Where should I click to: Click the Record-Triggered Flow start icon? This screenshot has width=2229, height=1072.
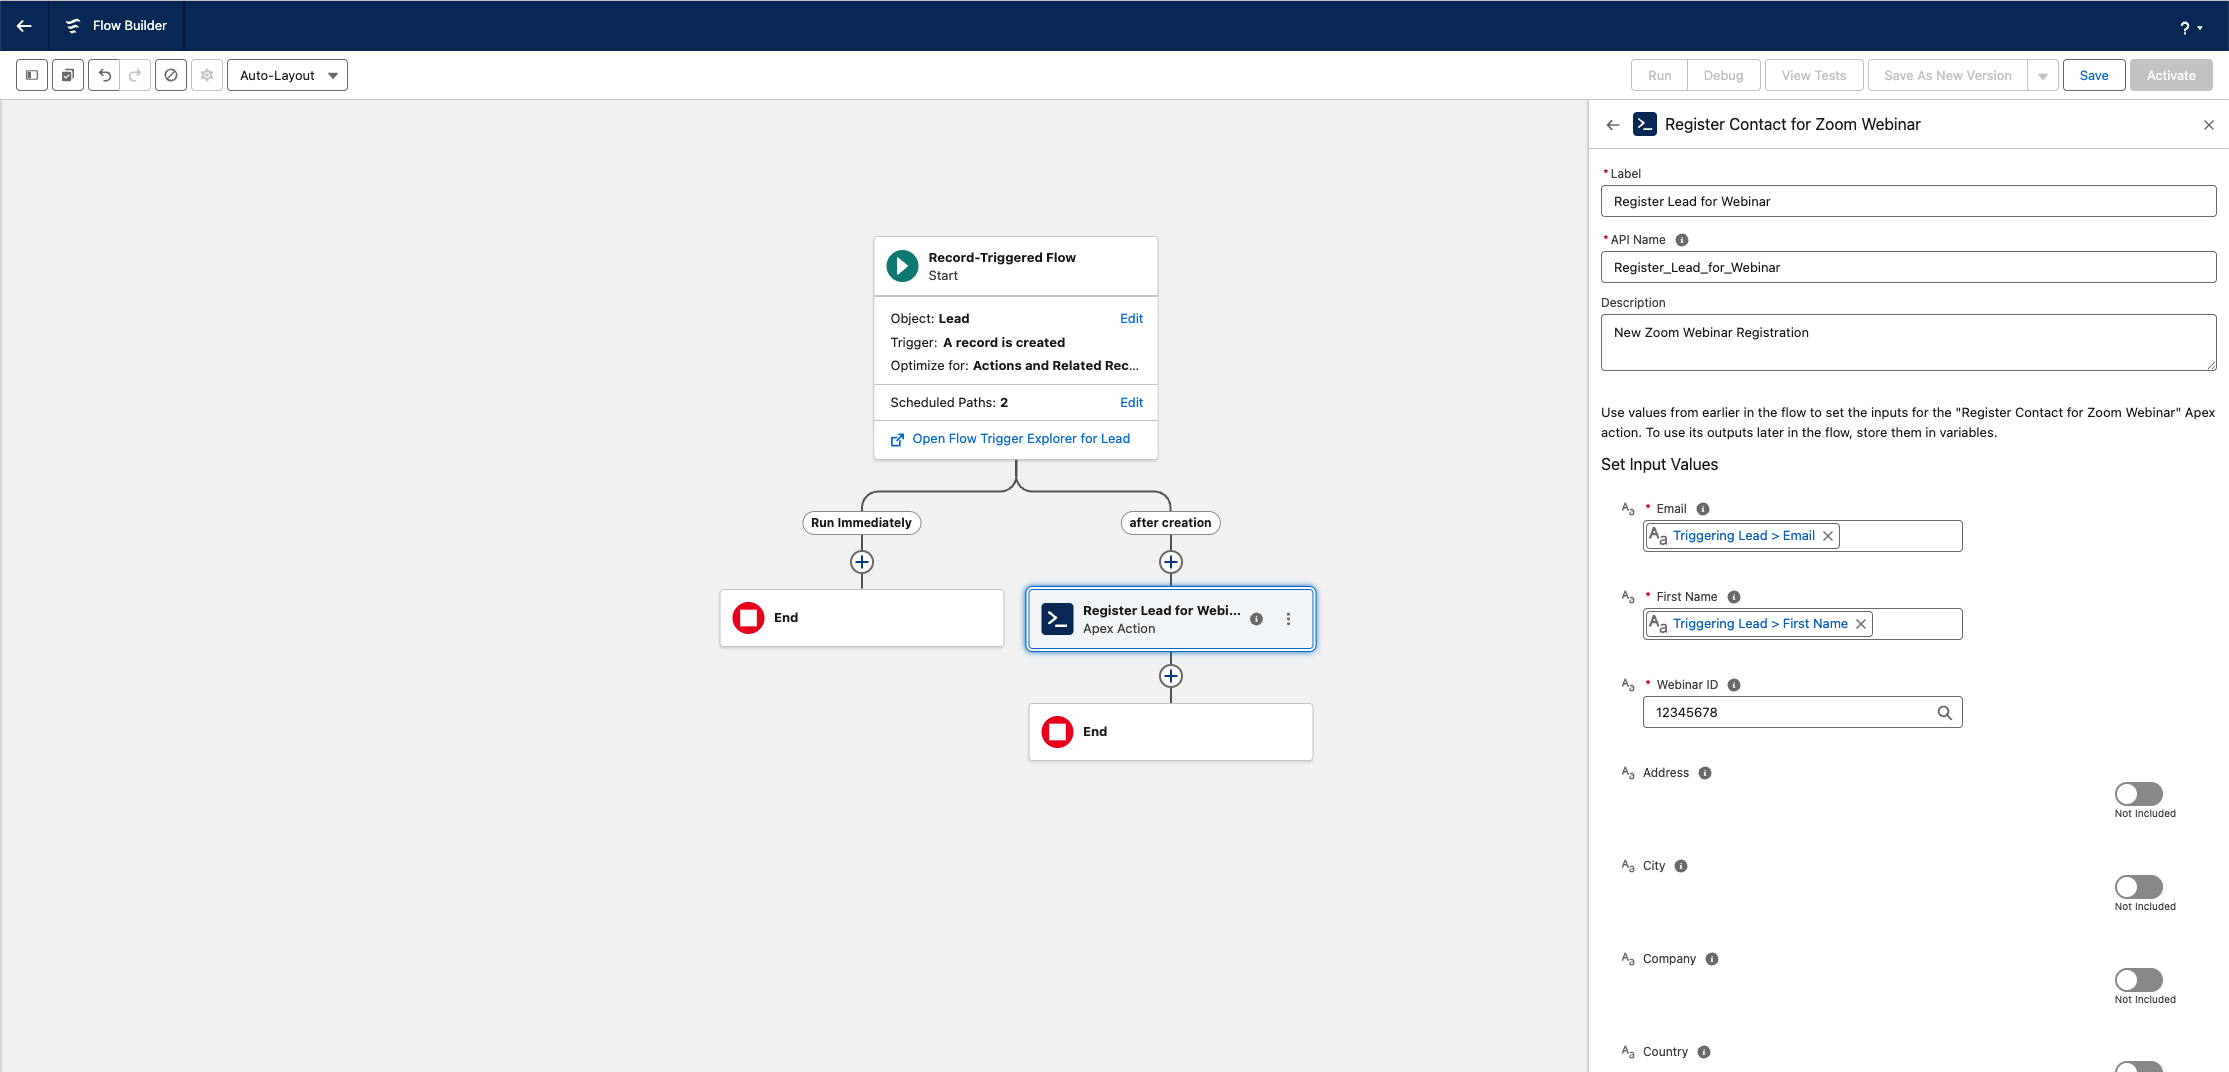902,266
